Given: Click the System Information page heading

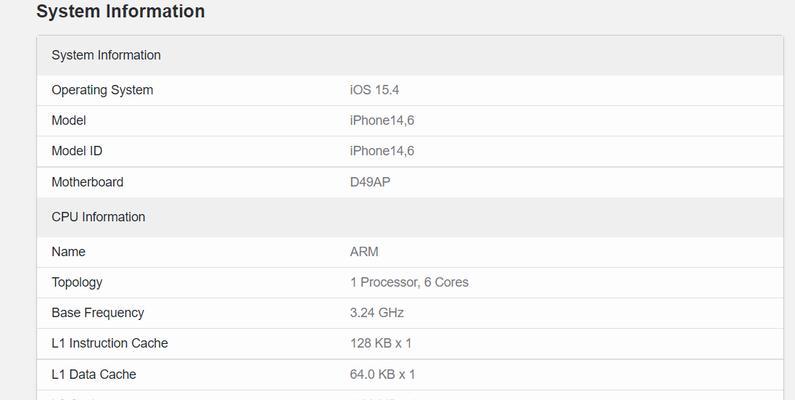Looking at the screenshot, I should (x=121, y=11).
